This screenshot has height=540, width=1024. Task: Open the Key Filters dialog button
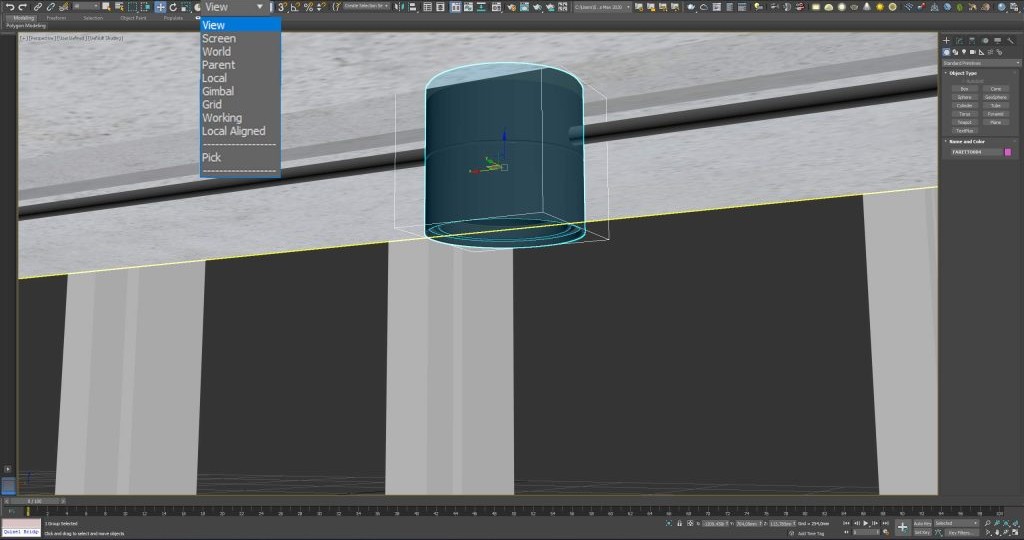(961, 532)
